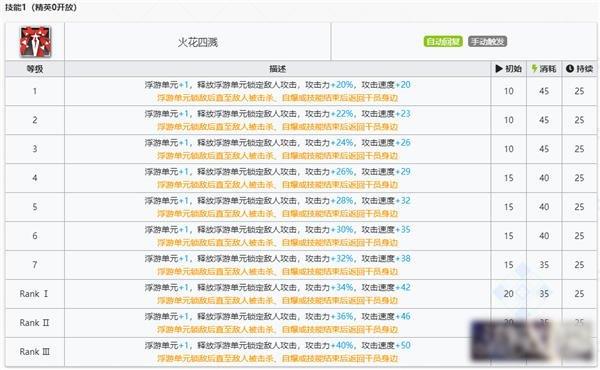Click duration 25 in level 3 row
600x370 pixels.
pos(579,149)
